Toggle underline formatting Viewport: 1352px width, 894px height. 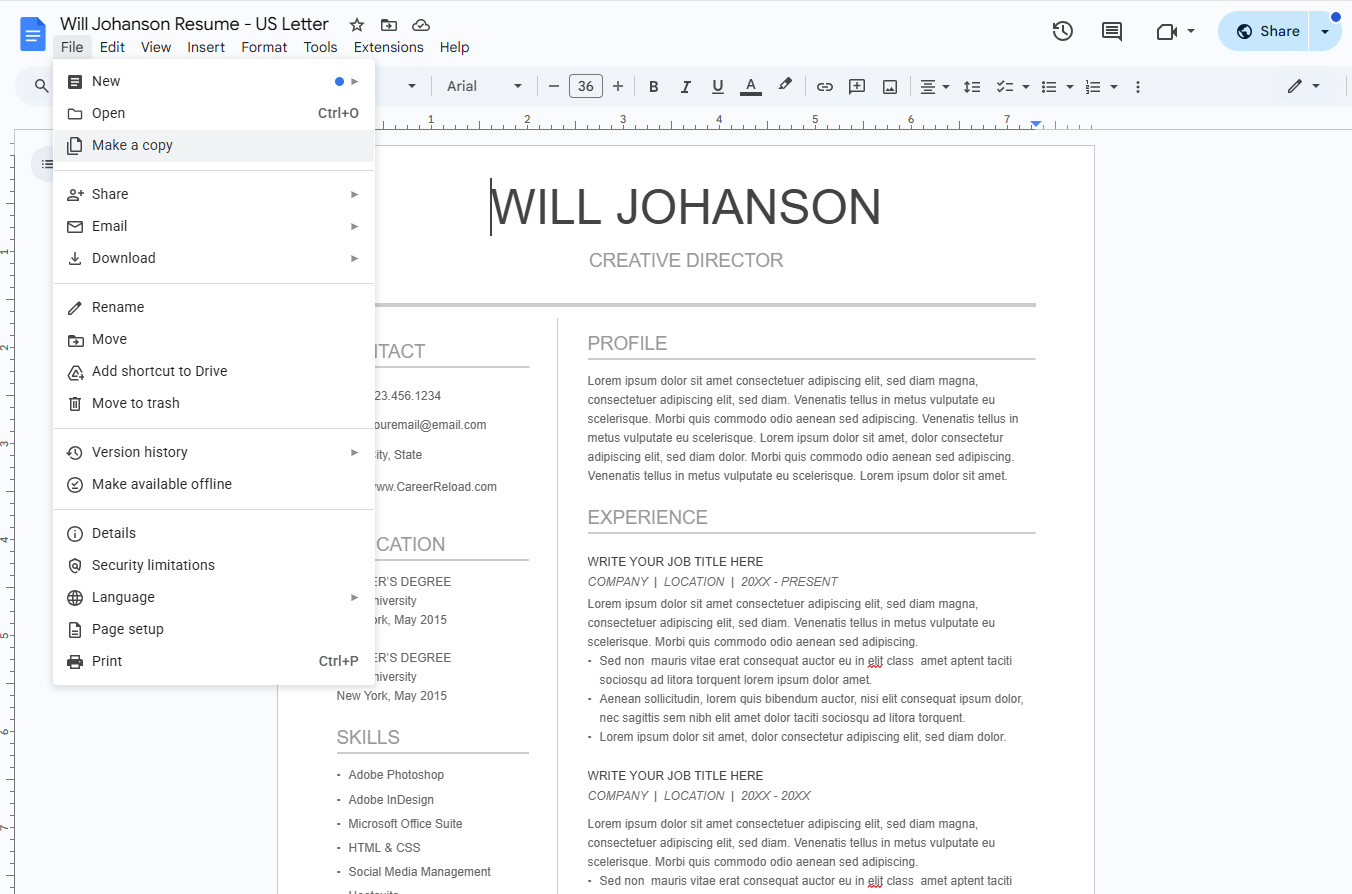(717, 87)
